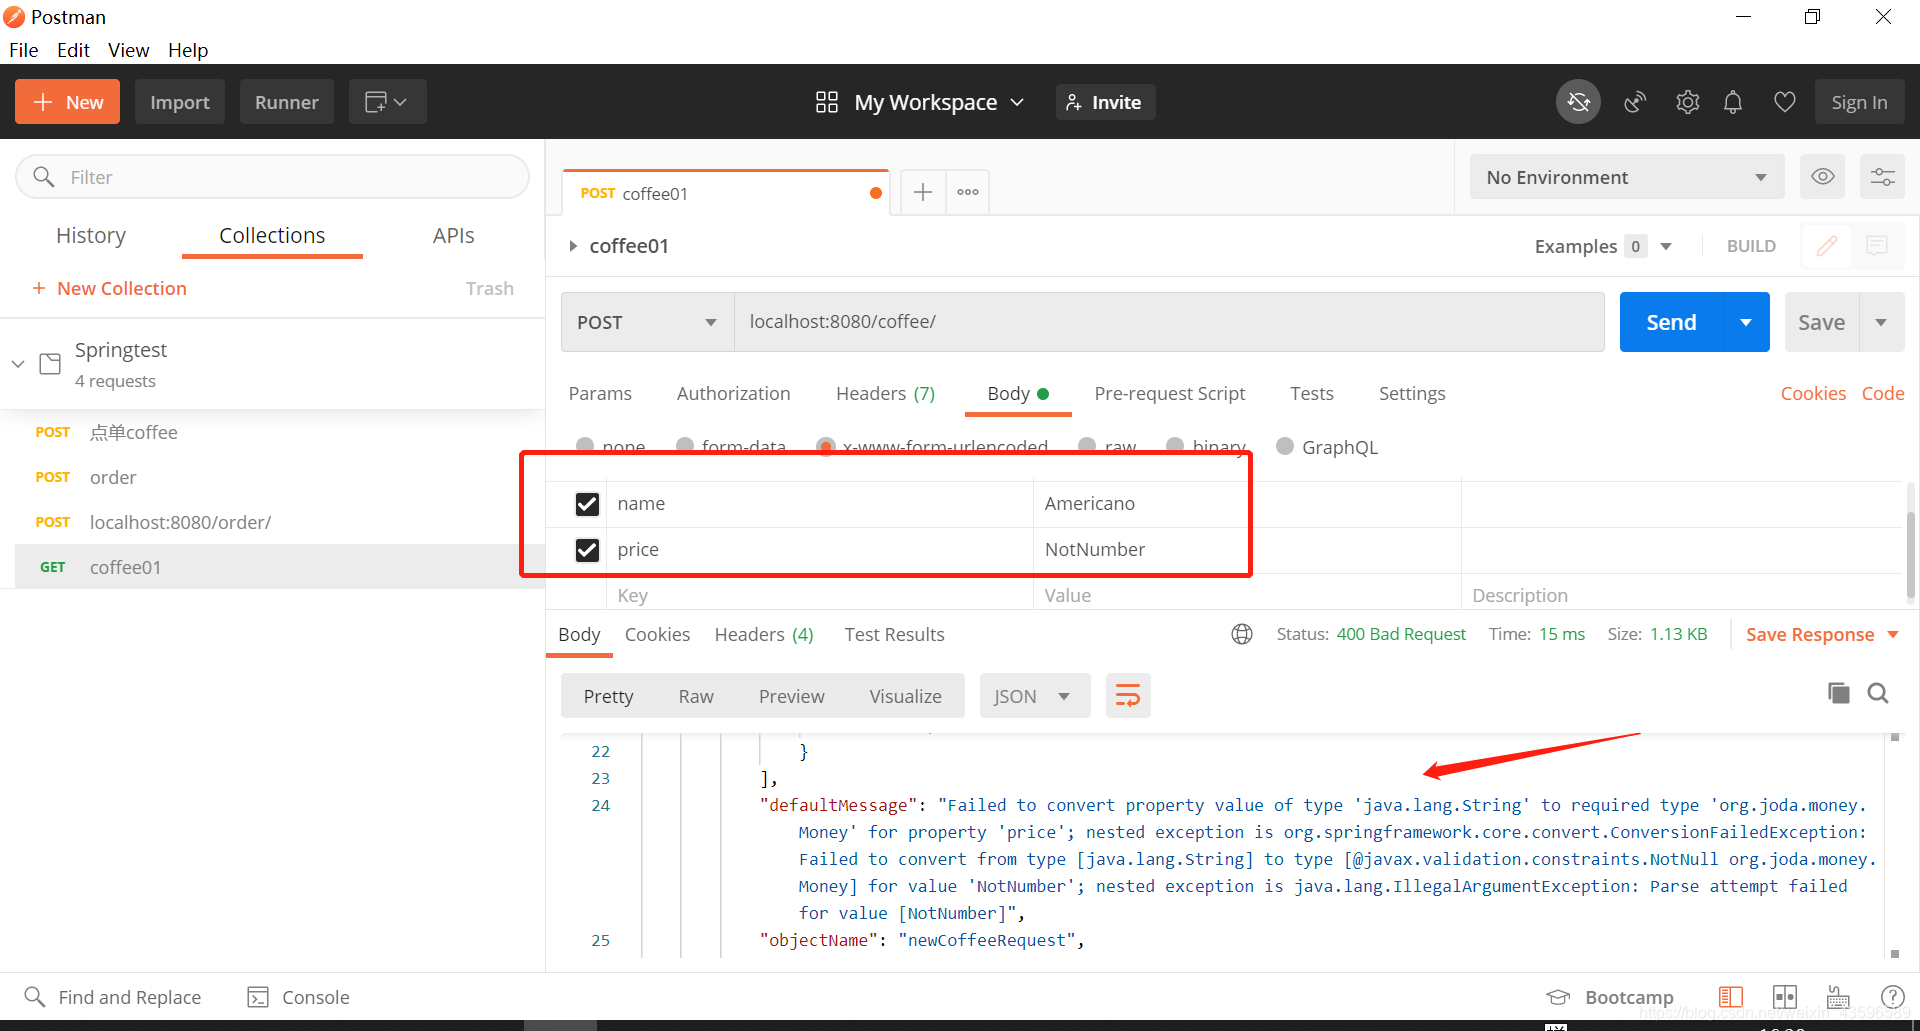
Task: Uncheck the name parameter checkbox
Action: pos(587,504)
